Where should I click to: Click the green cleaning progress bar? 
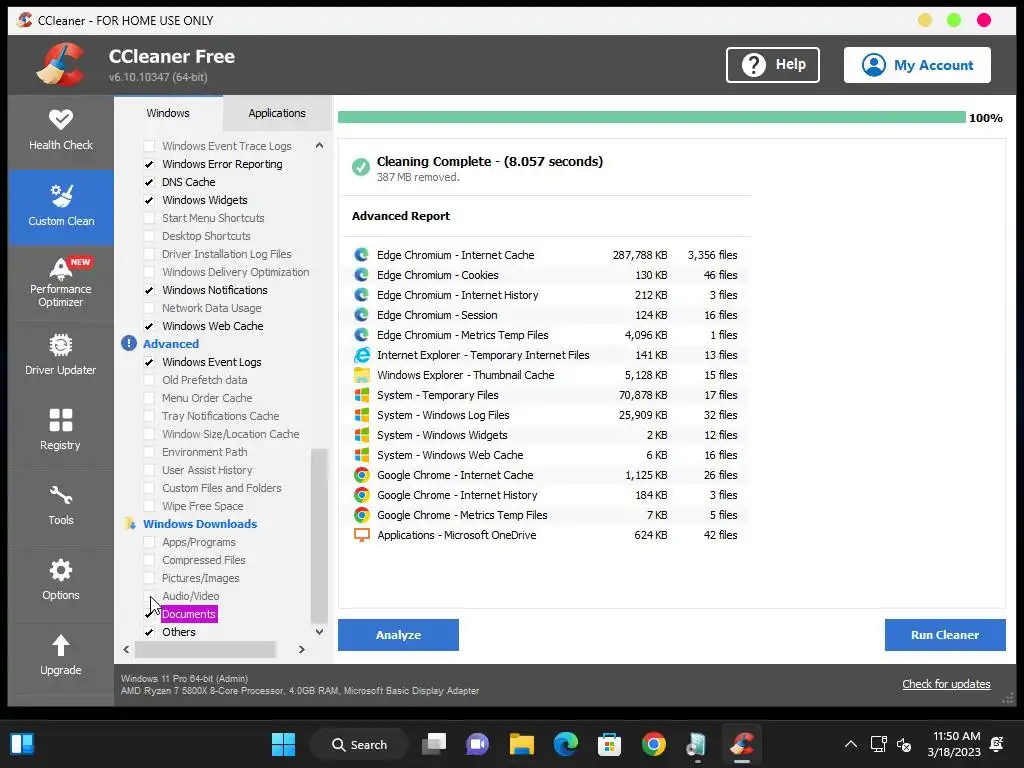651,118
